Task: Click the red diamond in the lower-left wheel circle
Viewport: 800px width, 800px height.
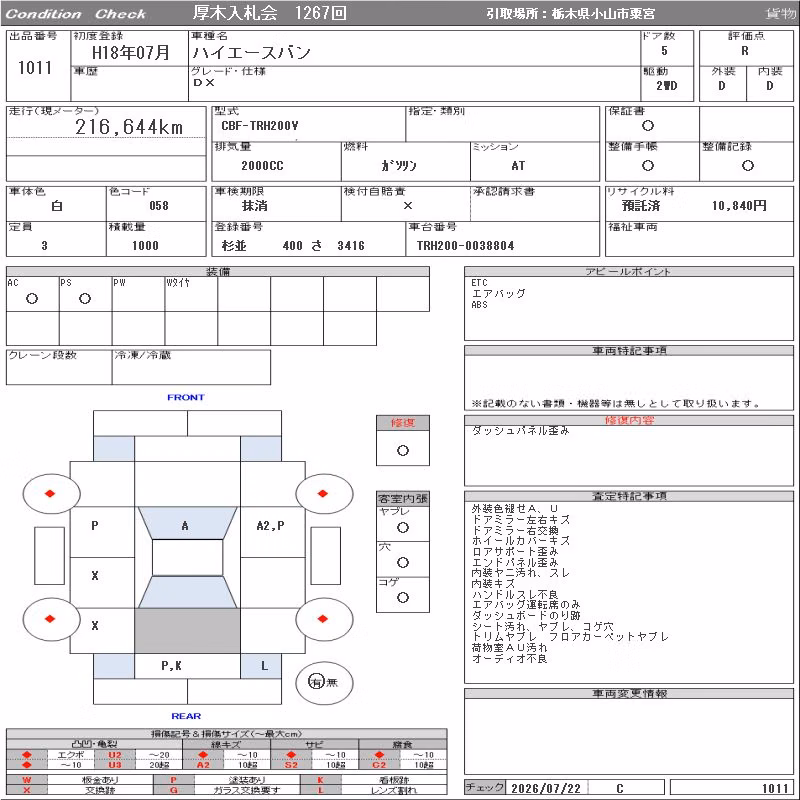Action: 50,618
